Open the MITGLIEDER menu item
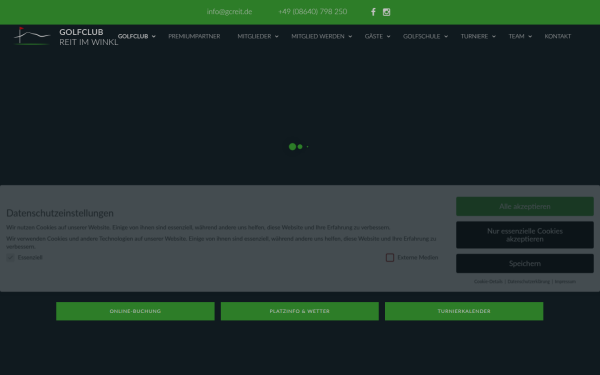 click(x=254, y=36)
